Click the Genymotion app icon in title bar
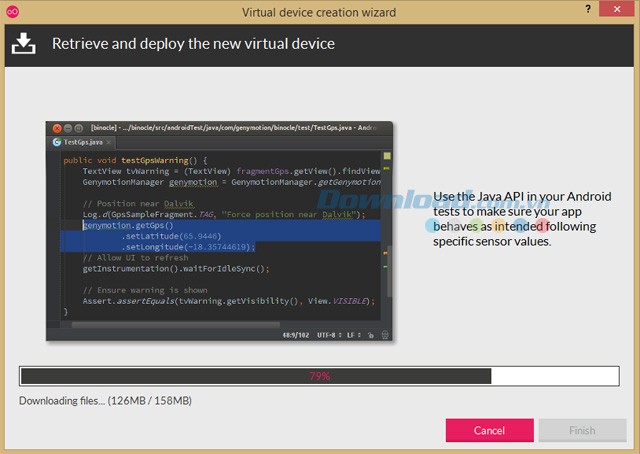The height and width of the screenshot is (454, 640). tap(11, 12)
